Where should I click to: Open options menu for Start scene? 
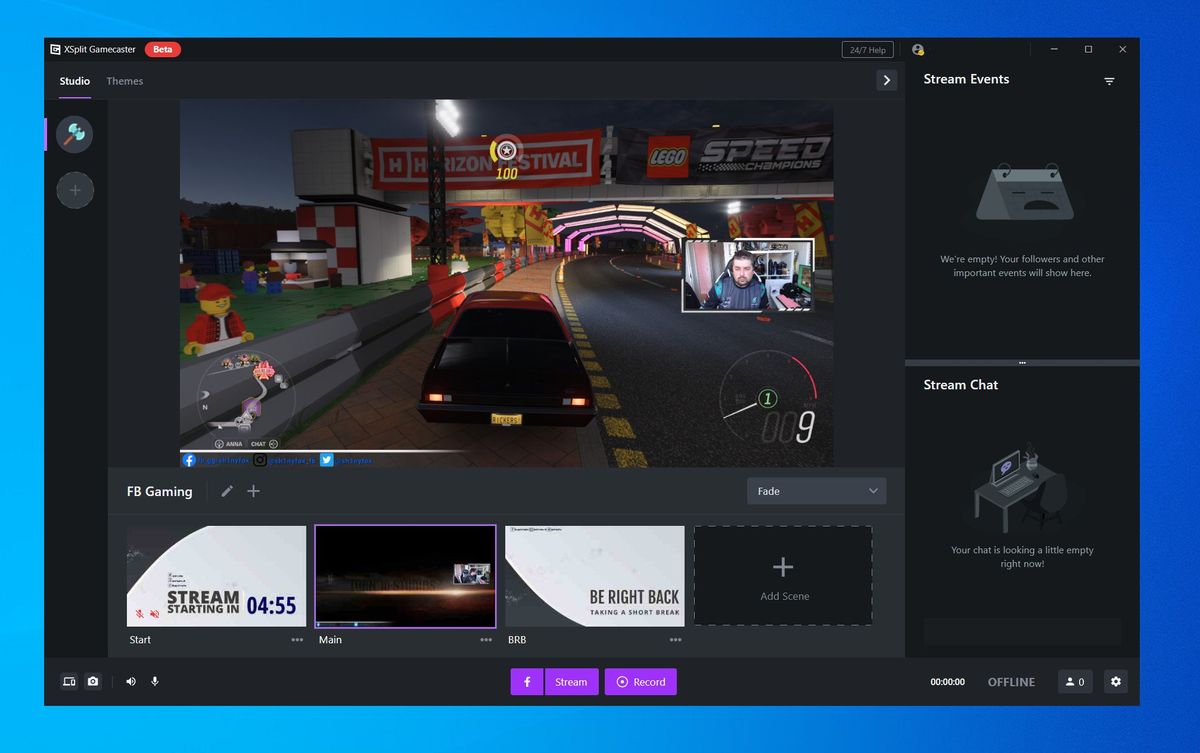[x=297, y=640]
